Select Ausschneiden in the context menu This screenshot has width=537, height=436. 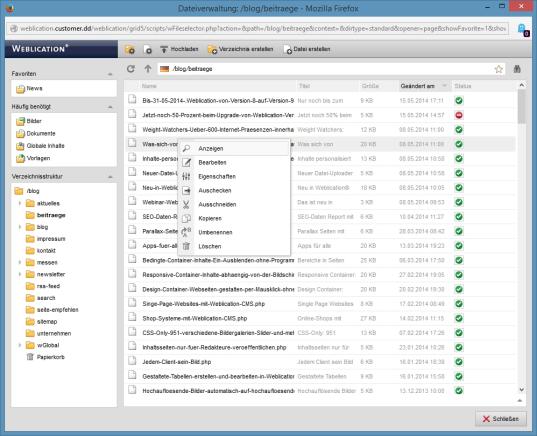click(234, 204)
